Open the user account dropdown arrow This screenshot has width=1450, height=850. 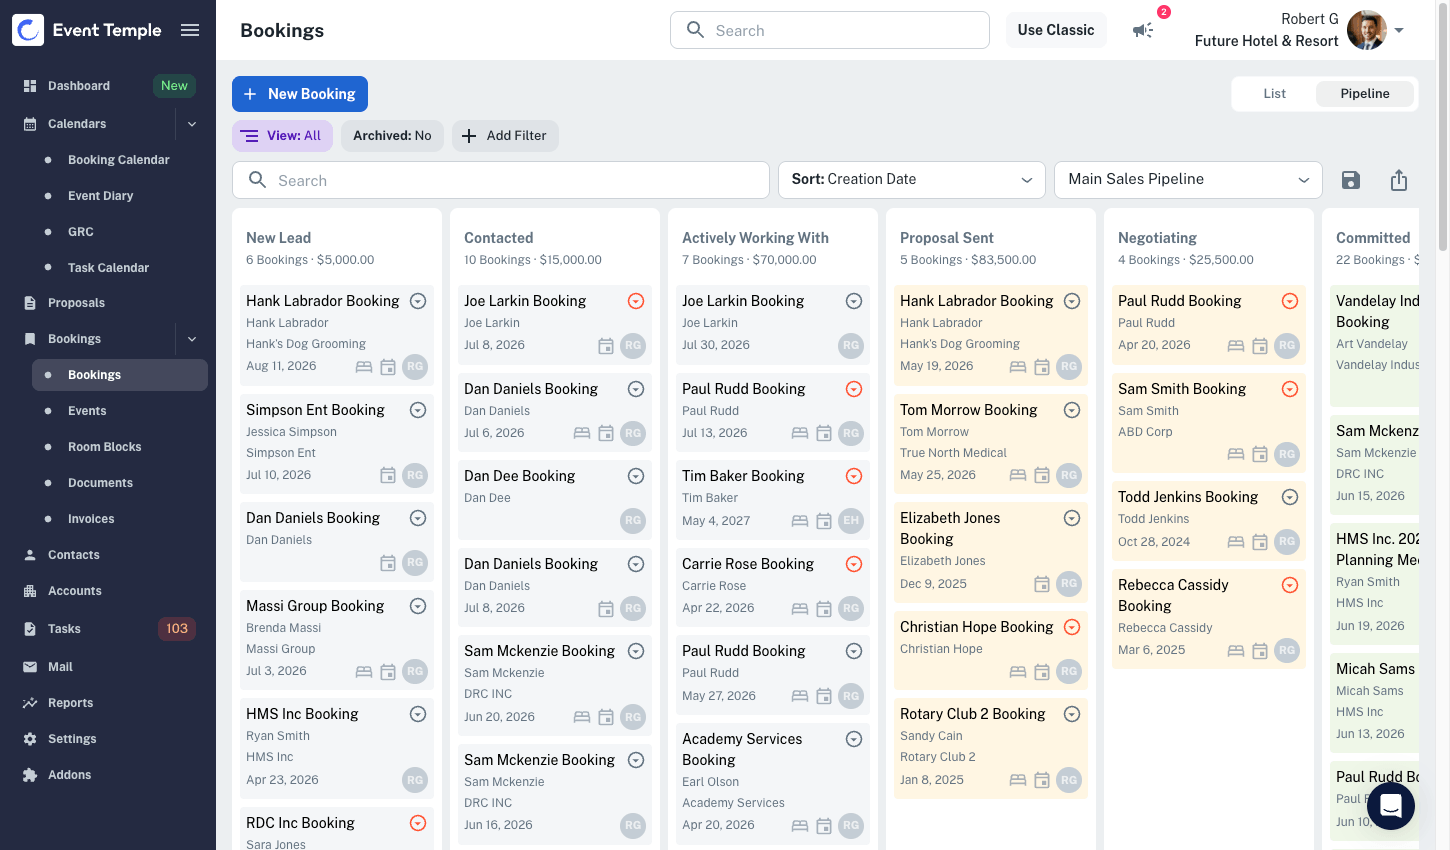1399,30
